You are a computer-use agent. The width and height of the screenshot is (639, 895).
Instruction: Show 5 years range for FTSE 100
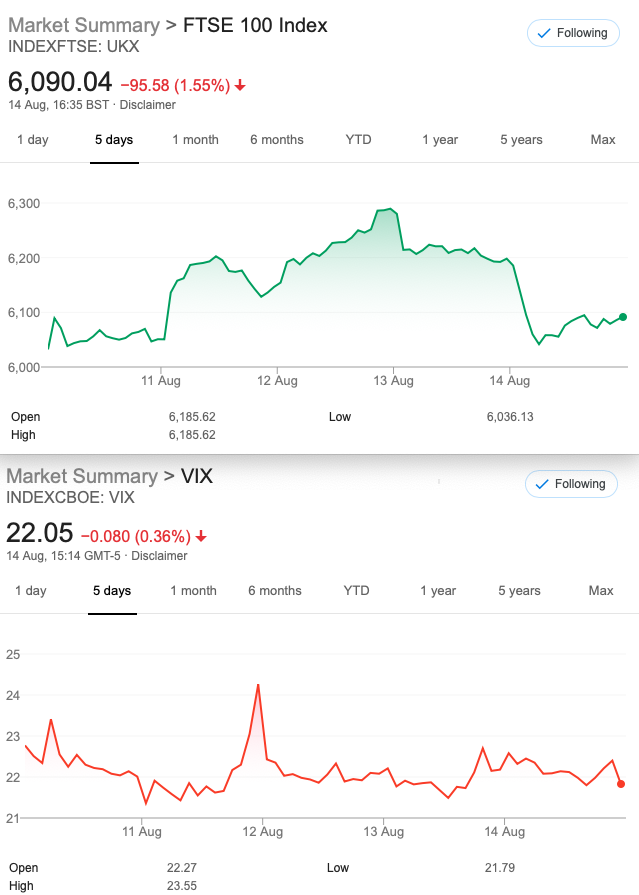pyautogui.click(x=521, y=140)
